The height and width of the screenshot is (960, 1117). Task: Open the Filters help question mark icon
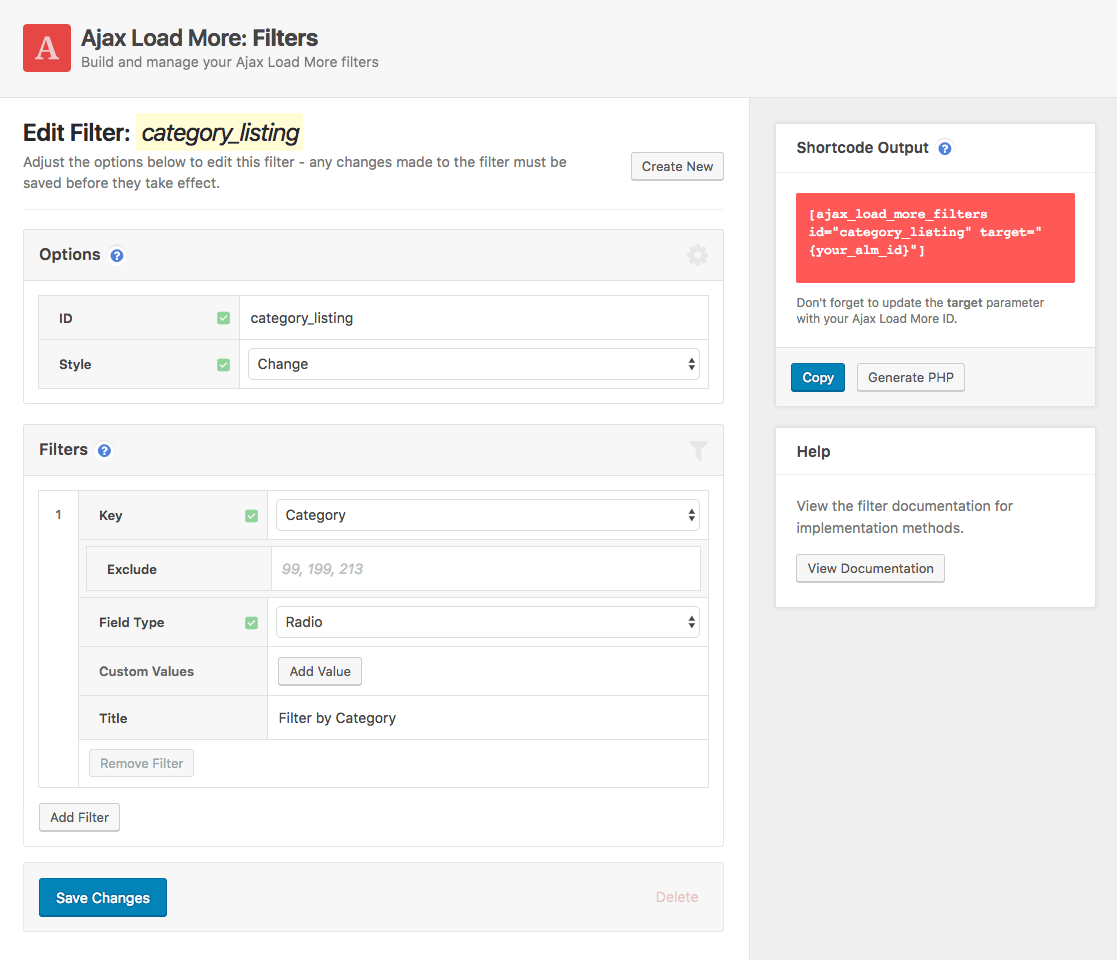coord(104,450)
